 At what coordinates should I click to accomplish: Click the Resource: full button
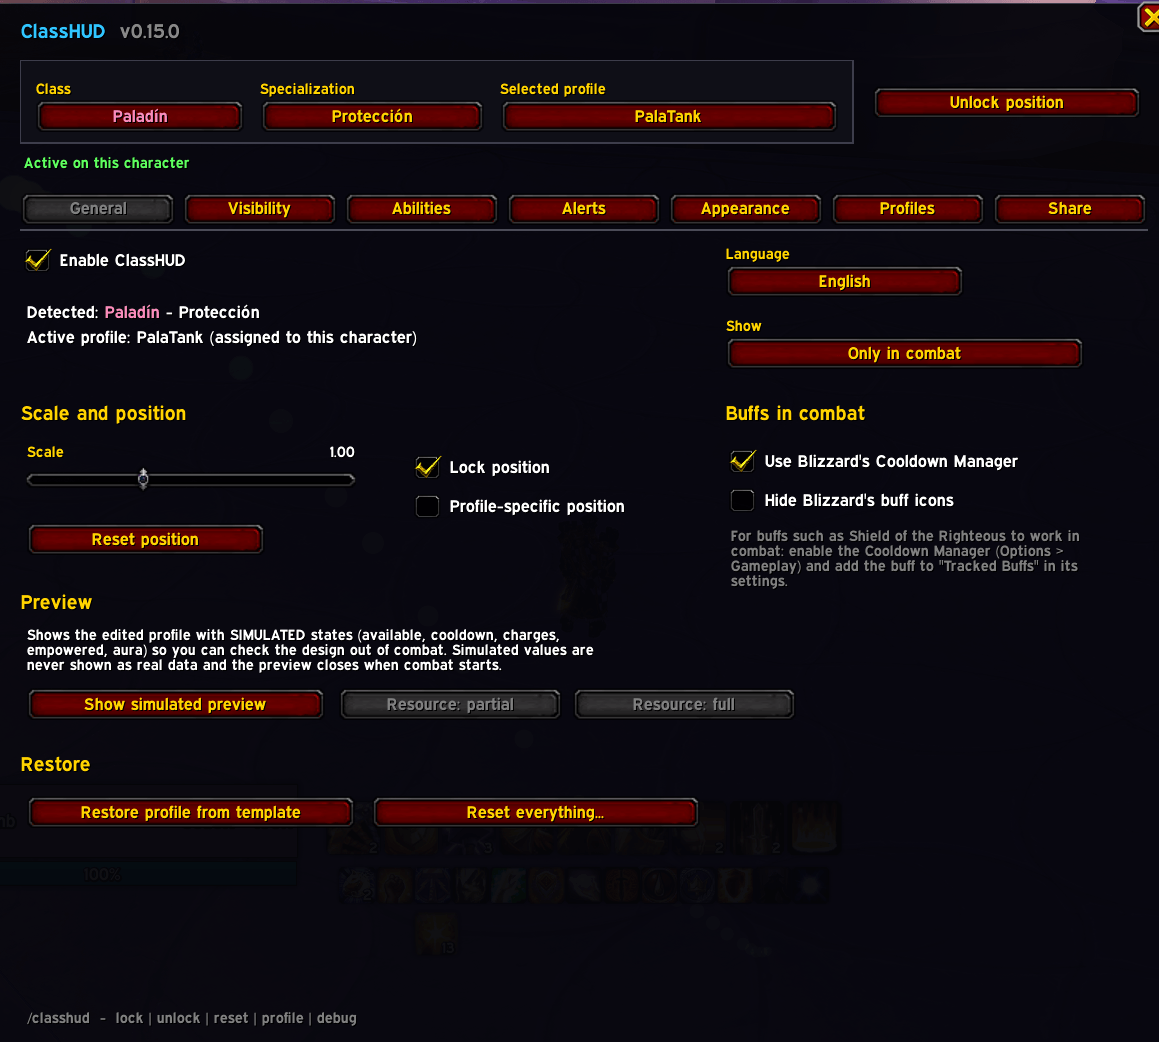point(684,704)
